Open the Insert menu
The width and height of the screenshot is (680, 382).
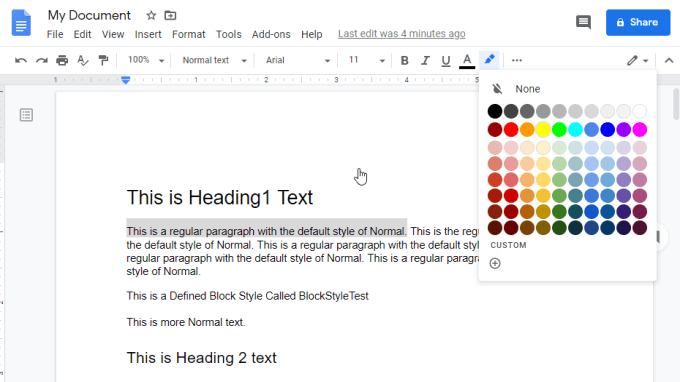148,34
